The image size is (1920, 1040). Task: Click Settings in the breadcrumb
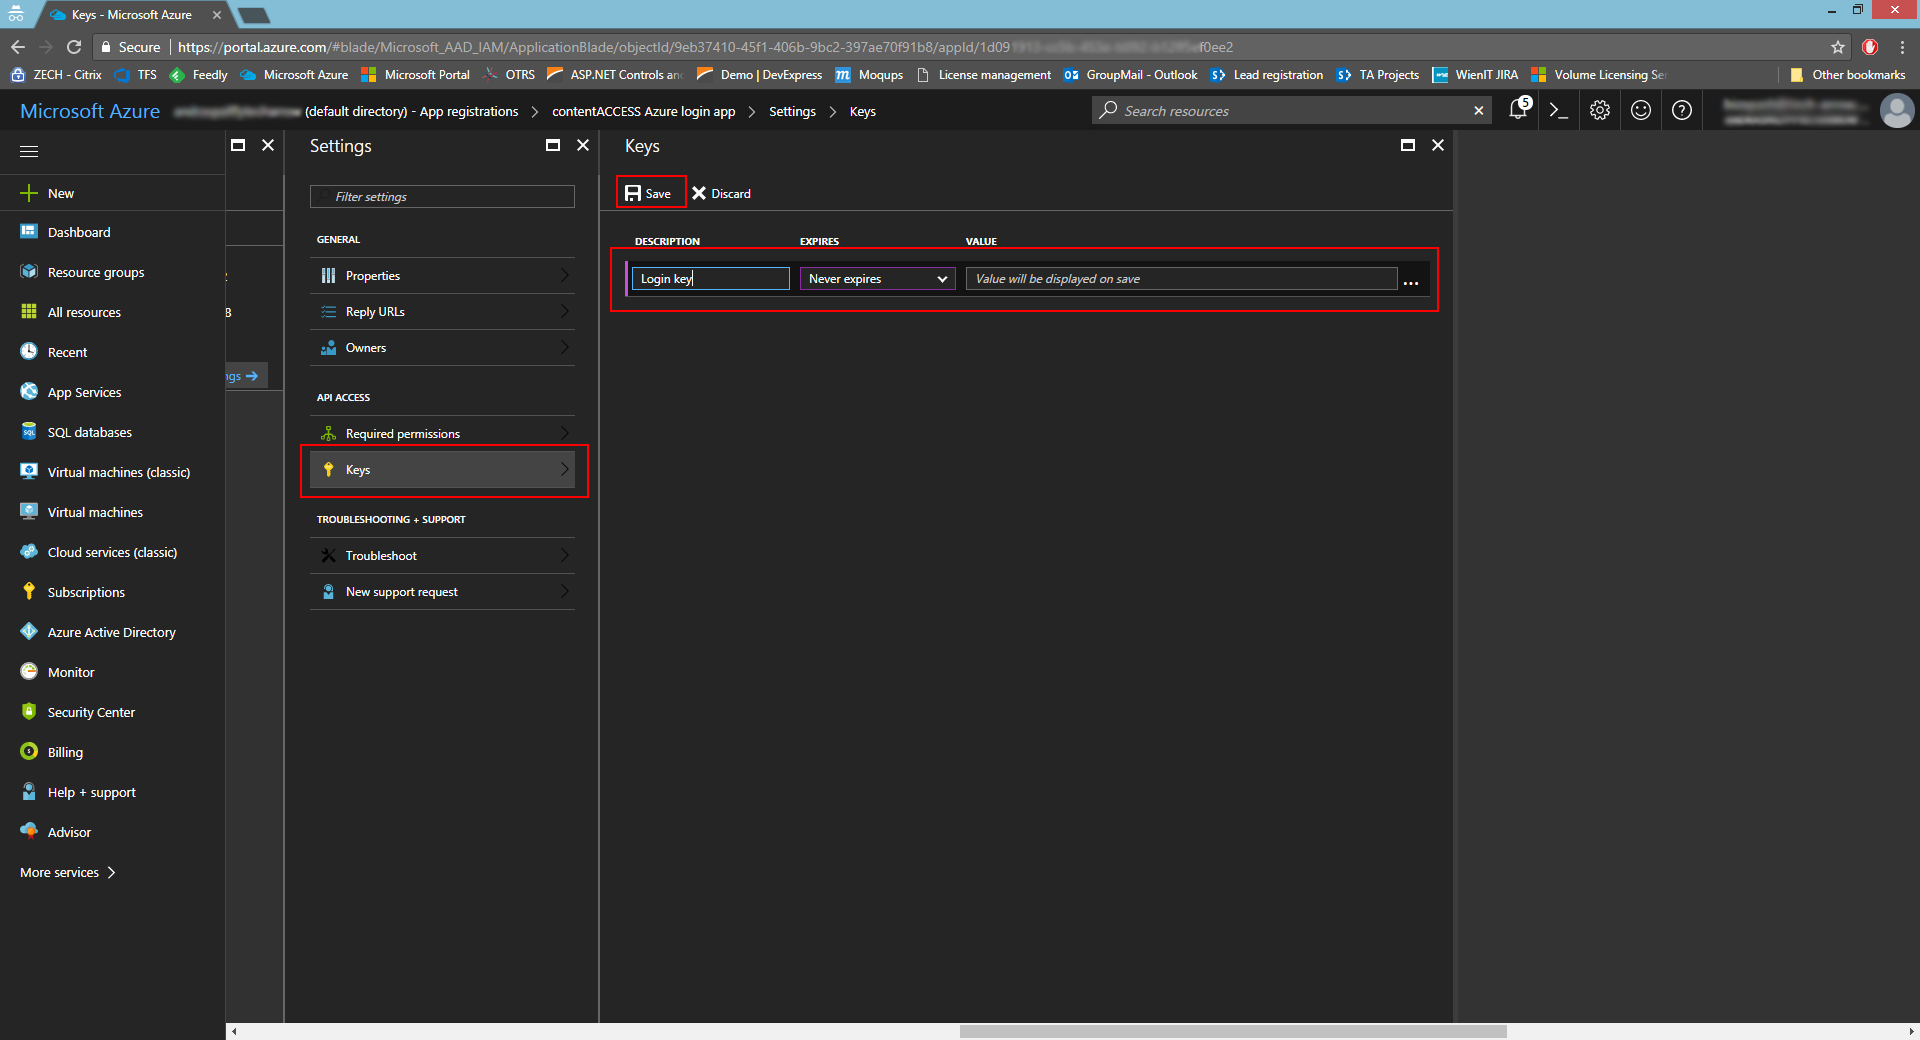pyautogui.click(x=792, y=112)
